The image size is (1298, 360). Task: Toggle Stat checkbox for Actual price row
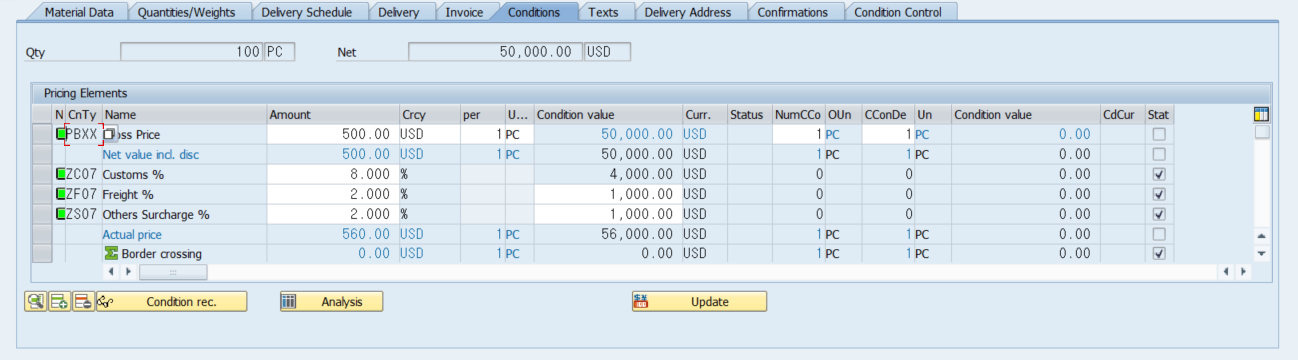1159,234
